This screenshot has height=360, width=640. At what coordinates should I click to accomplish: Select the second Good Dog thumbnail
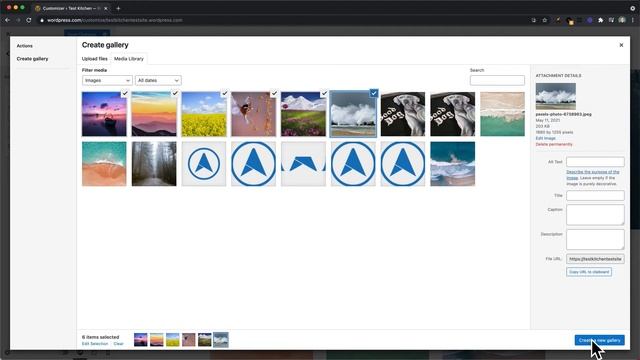[453, 114]
